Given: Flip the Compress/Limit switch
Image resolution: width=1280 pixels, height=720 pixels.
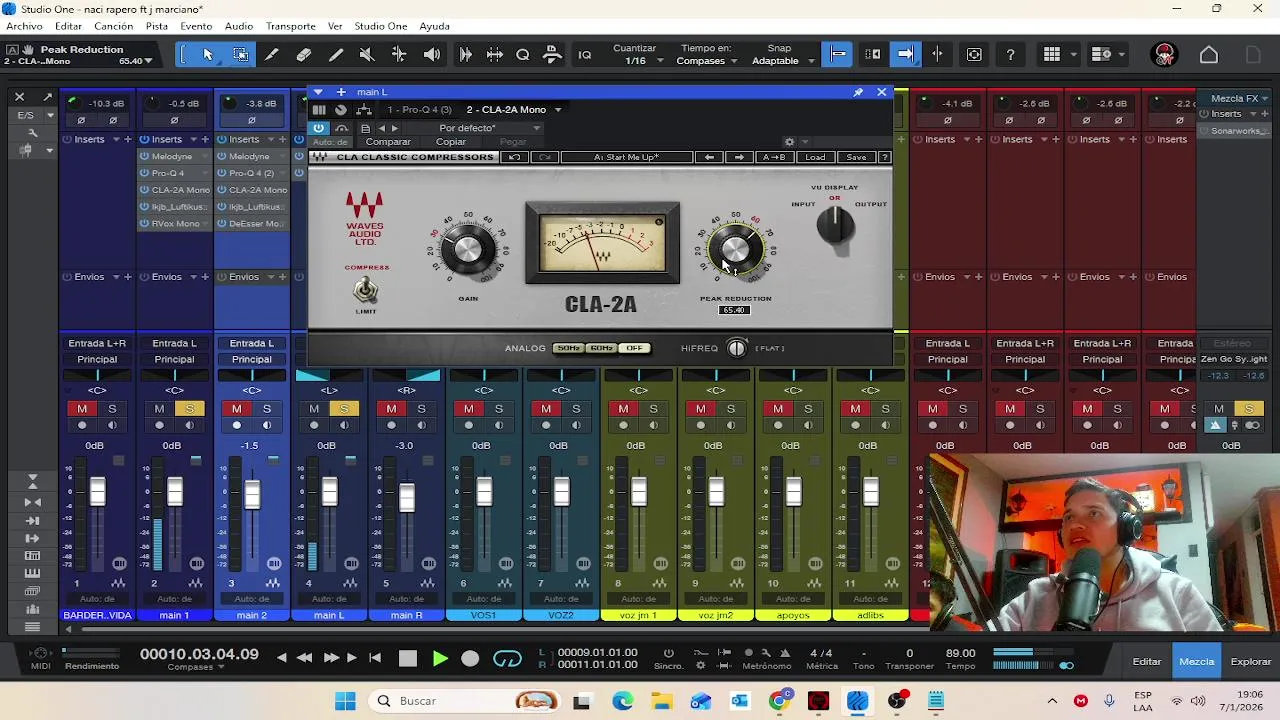Looking at the screenshot, I should pos(366,290).
